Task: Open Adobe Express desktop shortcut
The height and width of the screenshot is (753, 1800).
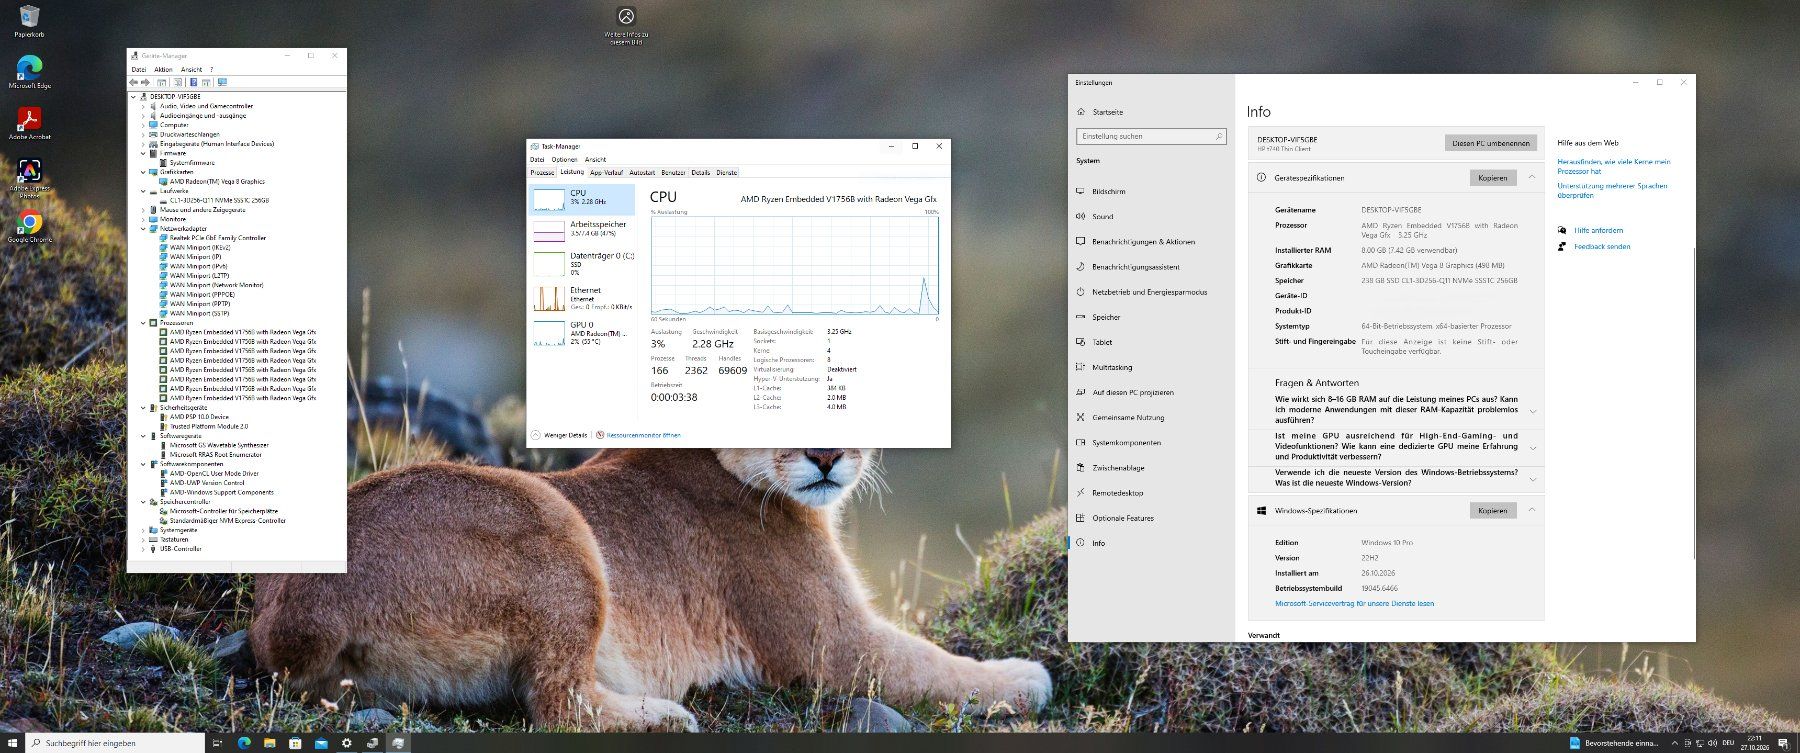Action: [x=29, y=177]
